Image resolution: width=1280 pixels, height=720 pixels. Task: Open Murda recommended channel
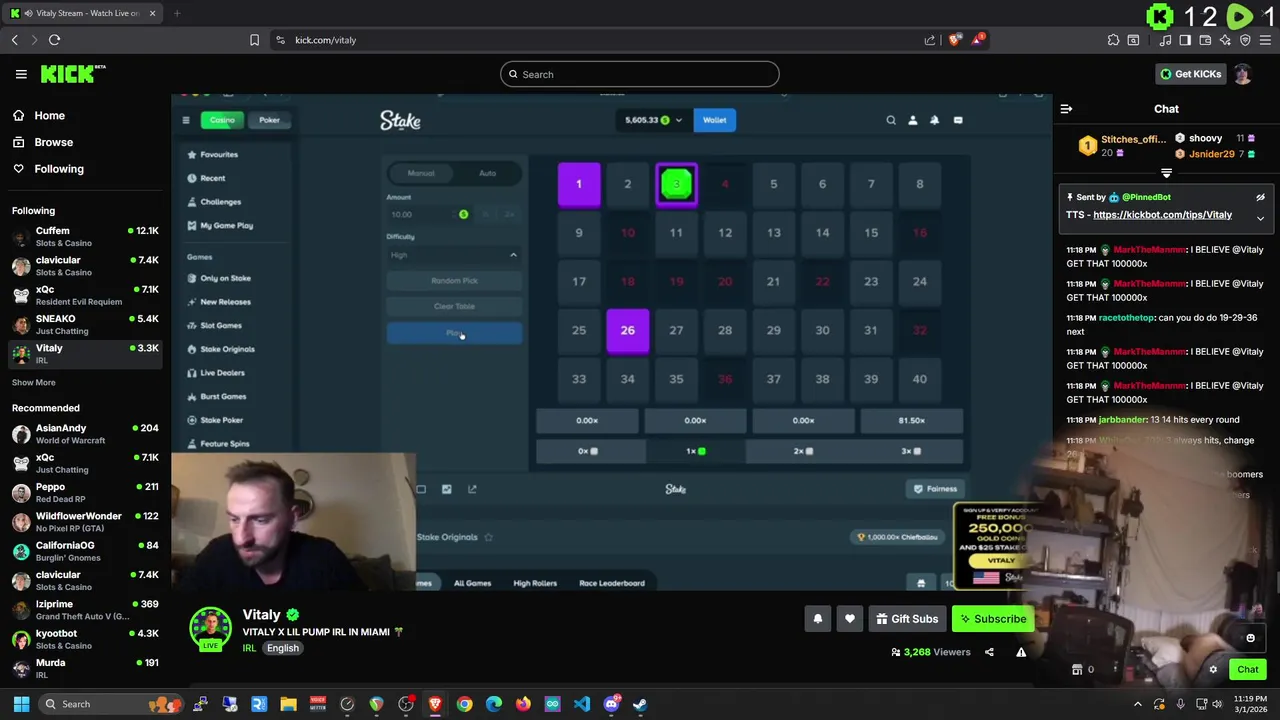pyautogui.click(x=85, y=668)
